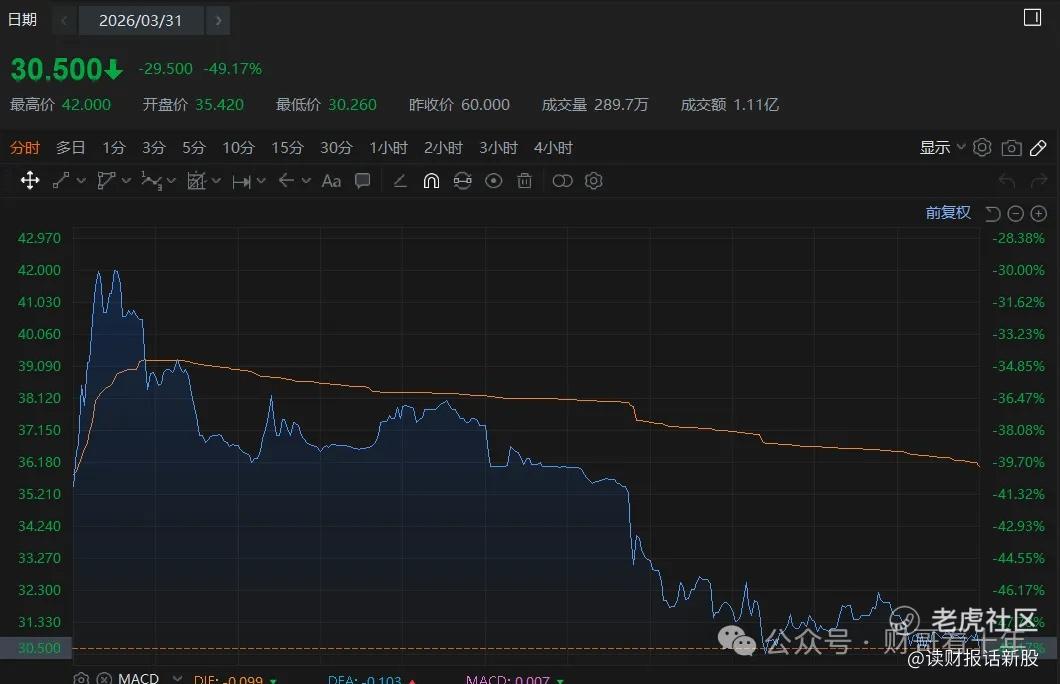Click the date field 2026/03/31

(x=141, y=20)
